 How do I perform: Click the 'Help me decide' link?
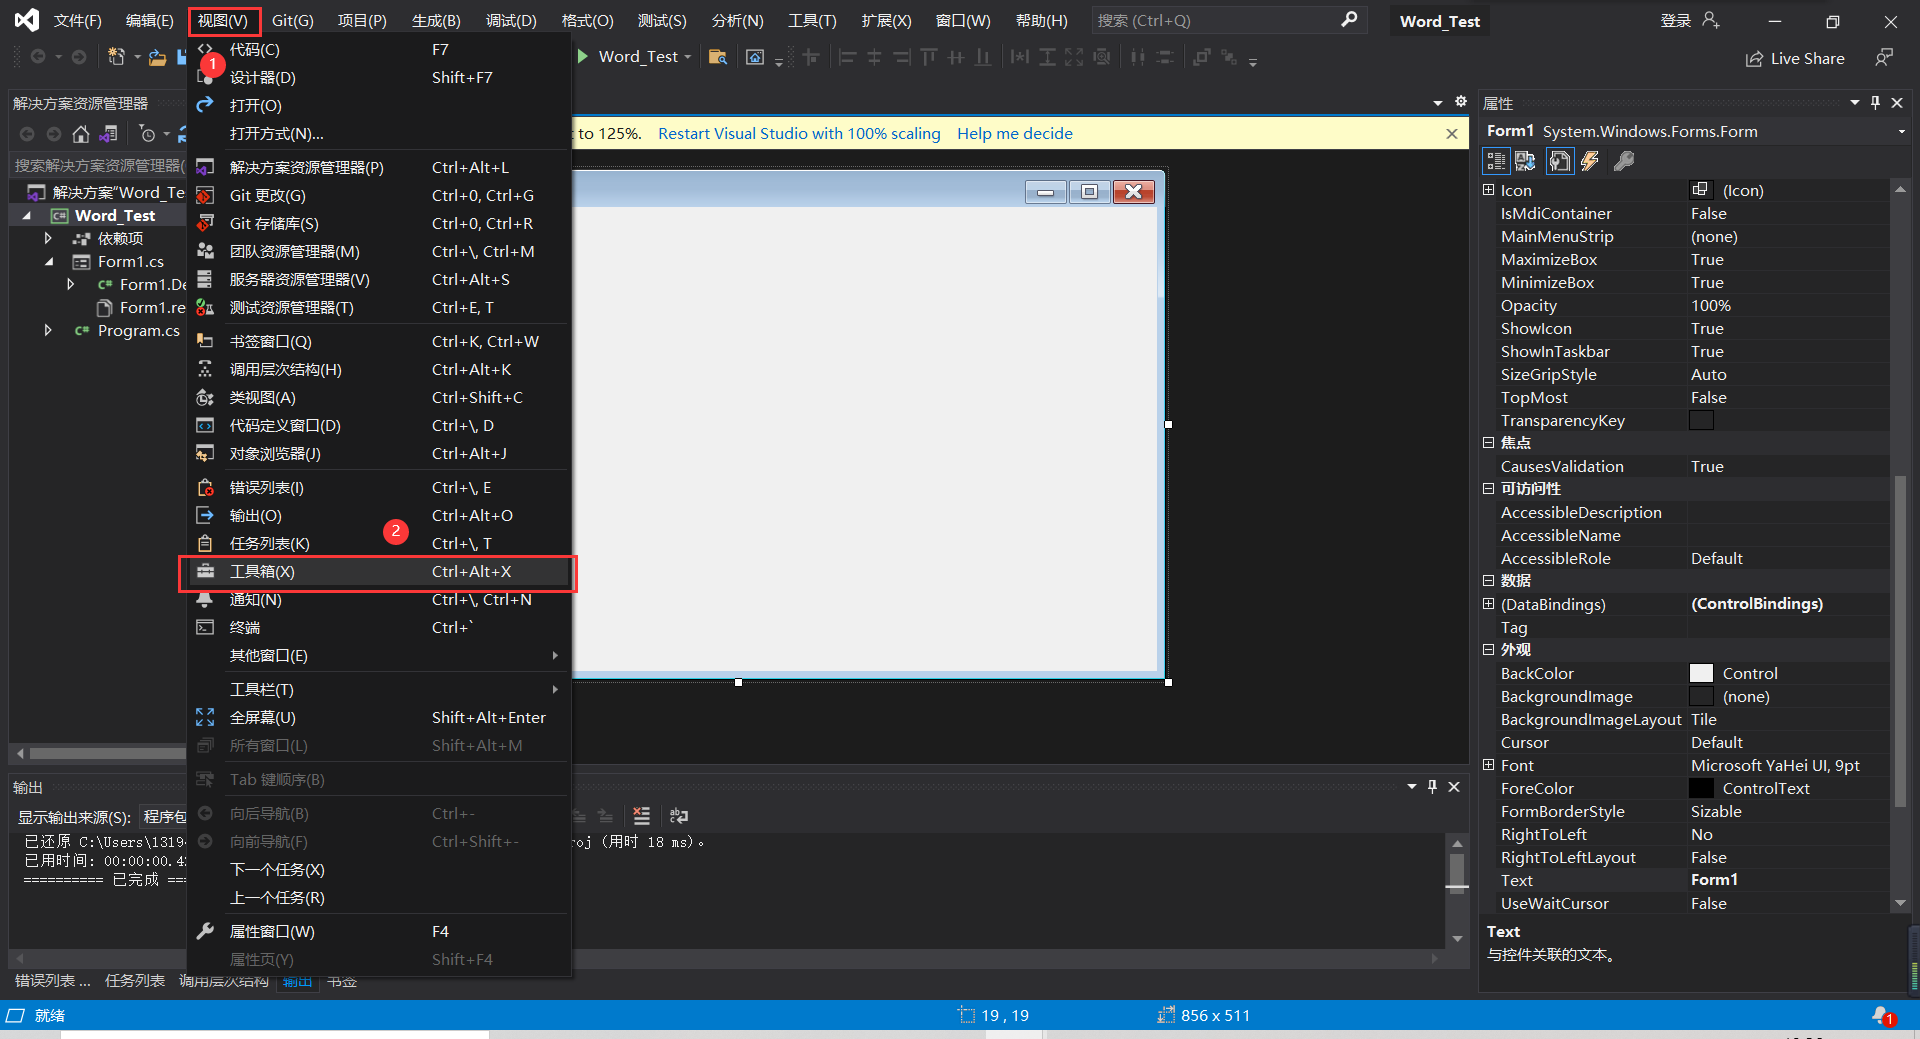(x=1015, y=134)
